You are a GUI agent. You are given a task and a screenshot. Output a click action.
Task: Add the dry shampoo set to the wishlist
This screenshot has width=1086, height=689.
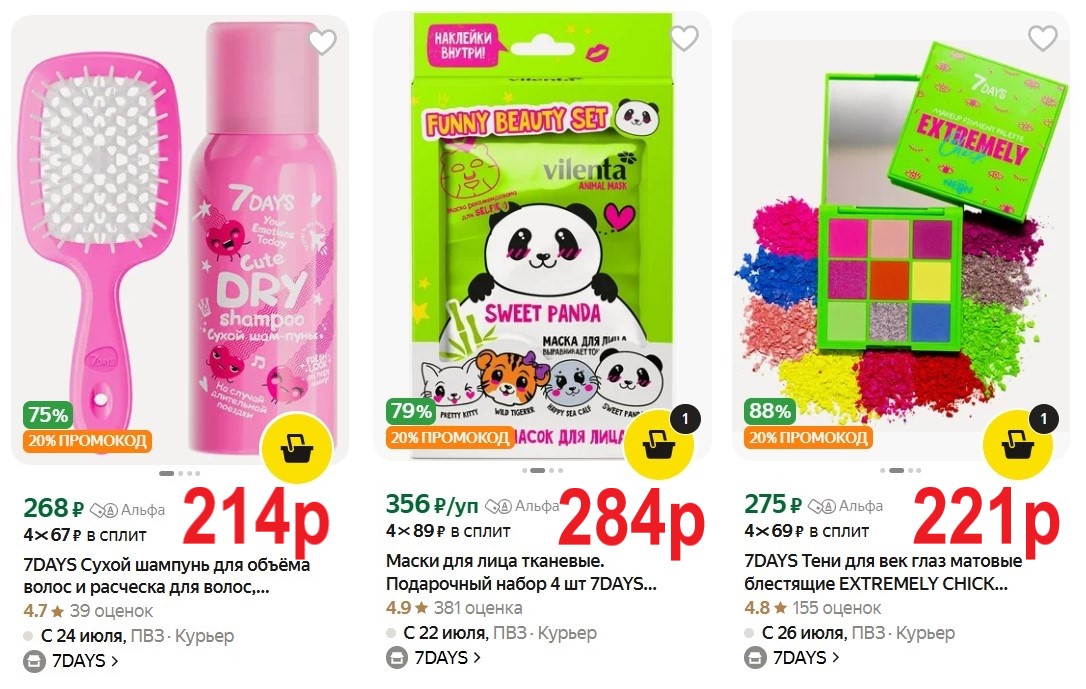click(x=322, y=42)
